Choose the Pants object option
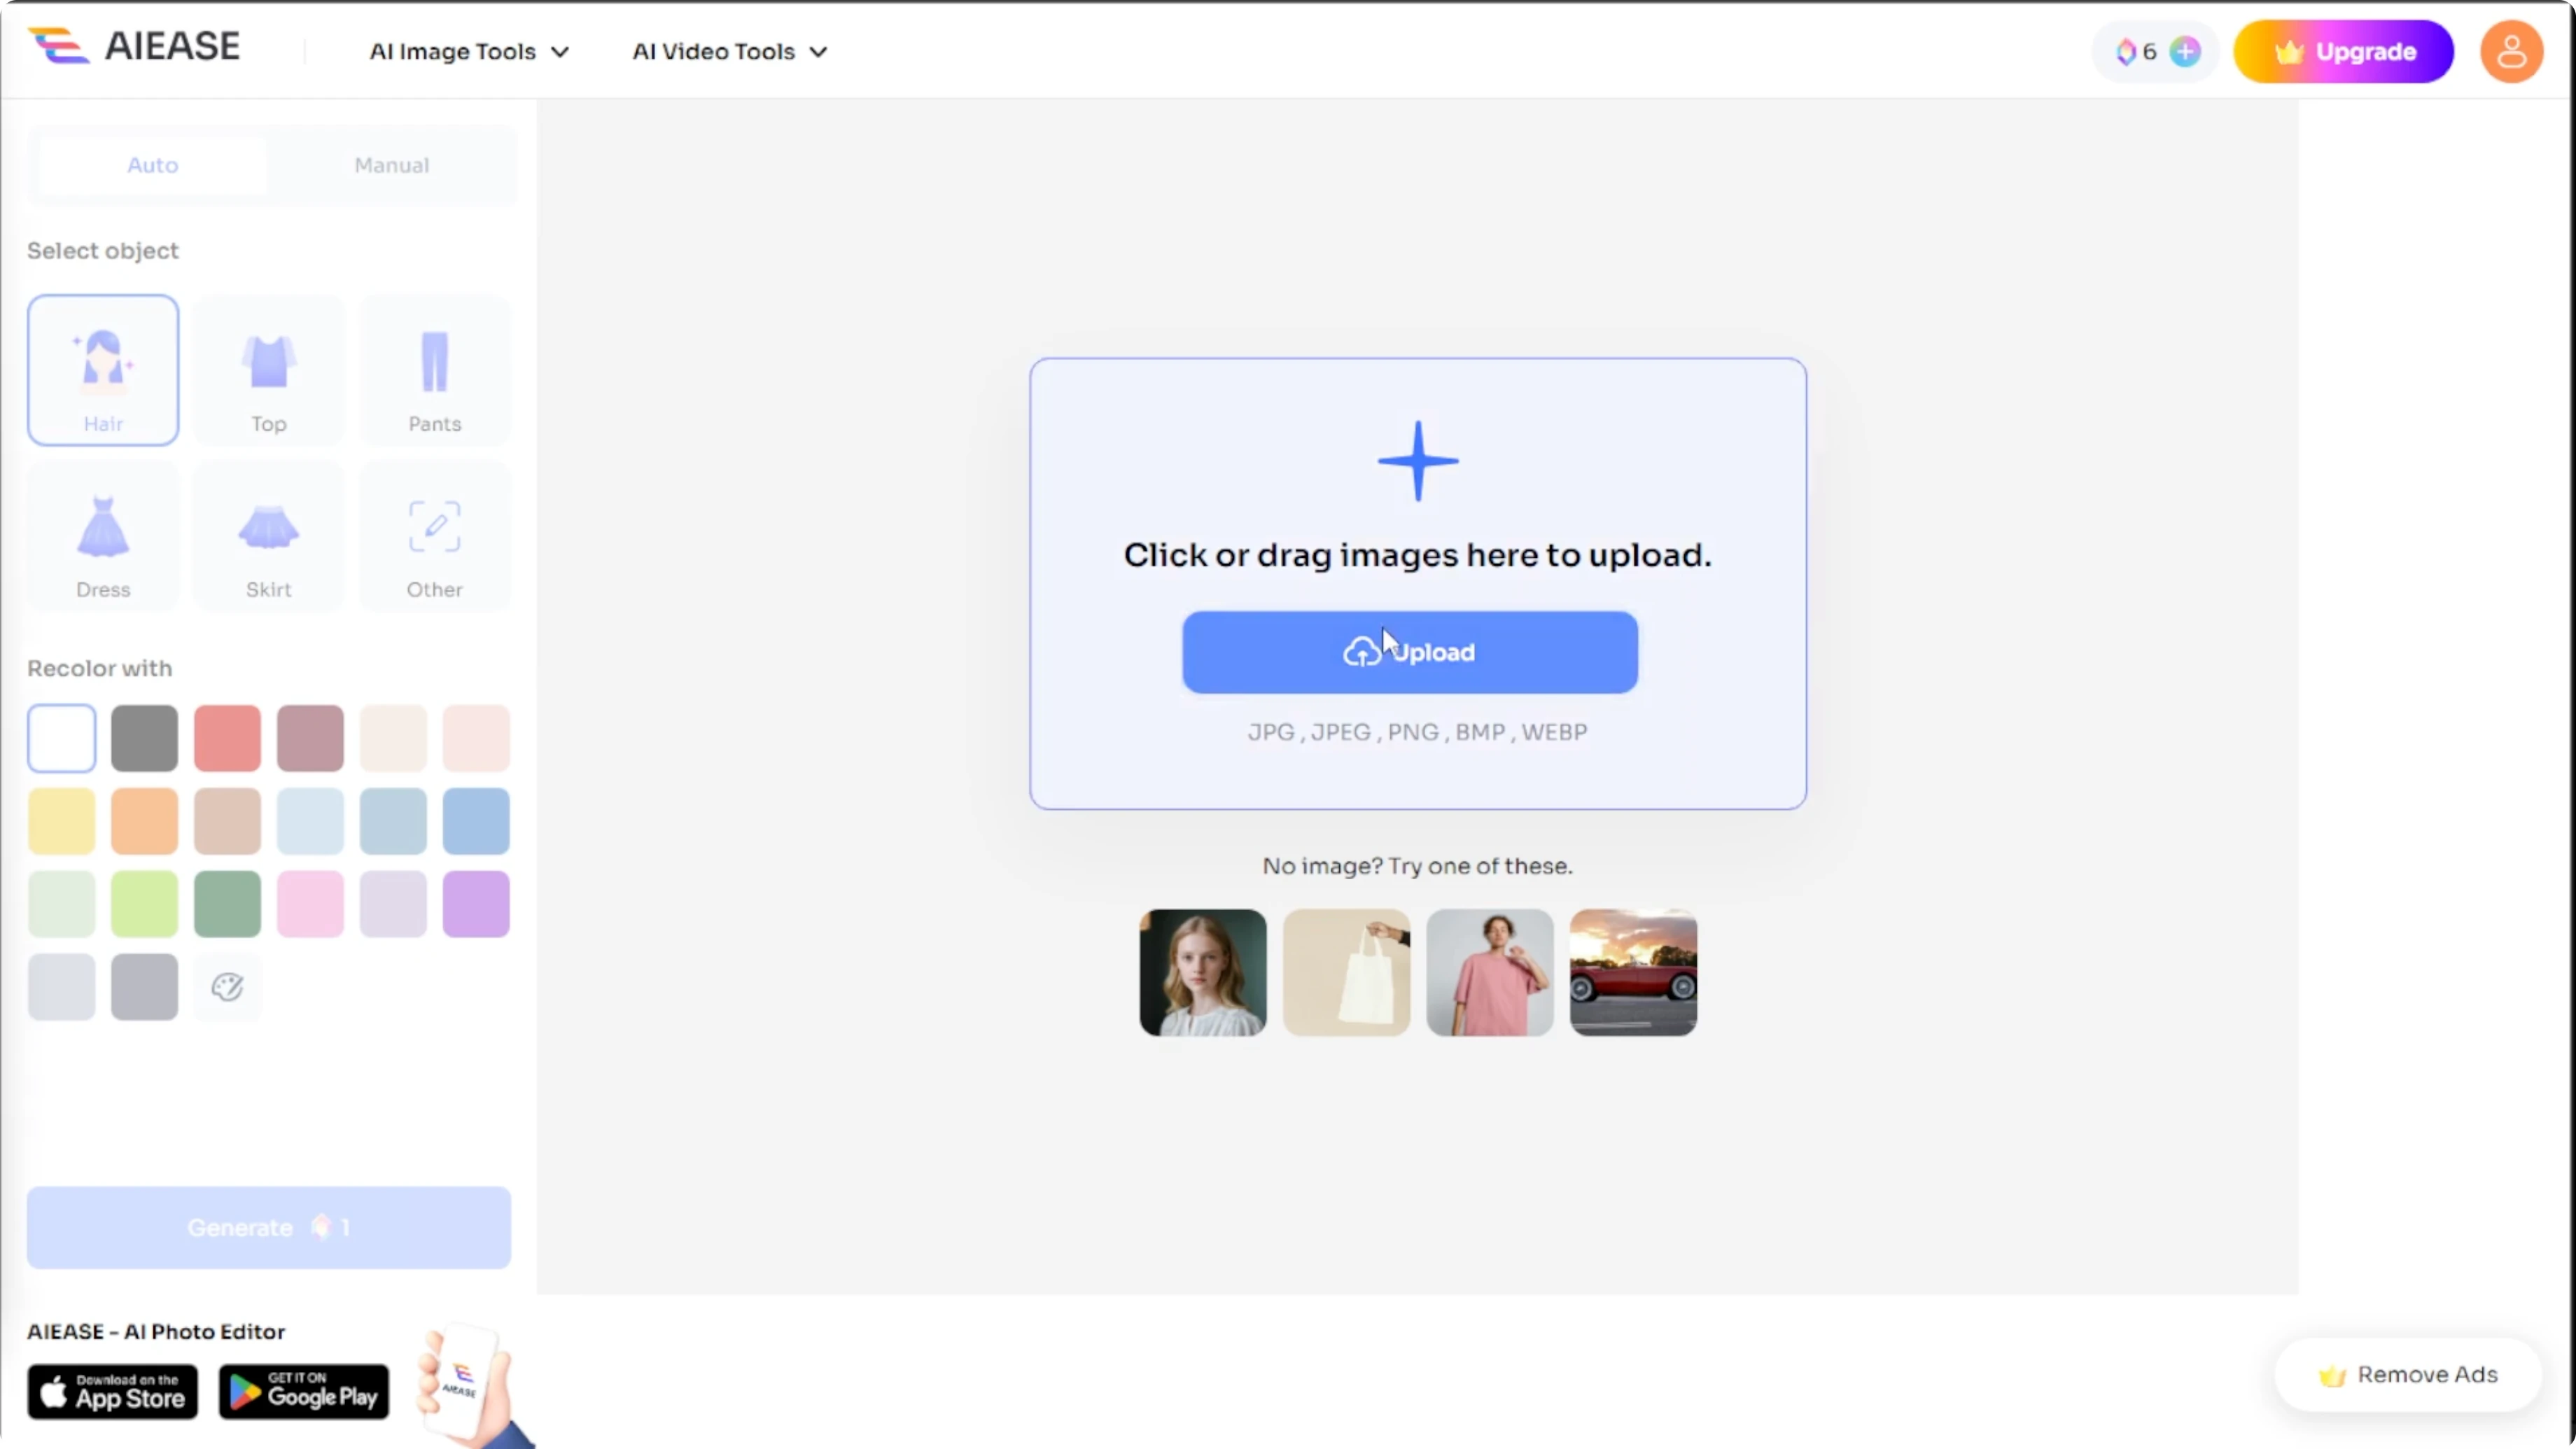2576x1449 pixels. click(435, 370)
